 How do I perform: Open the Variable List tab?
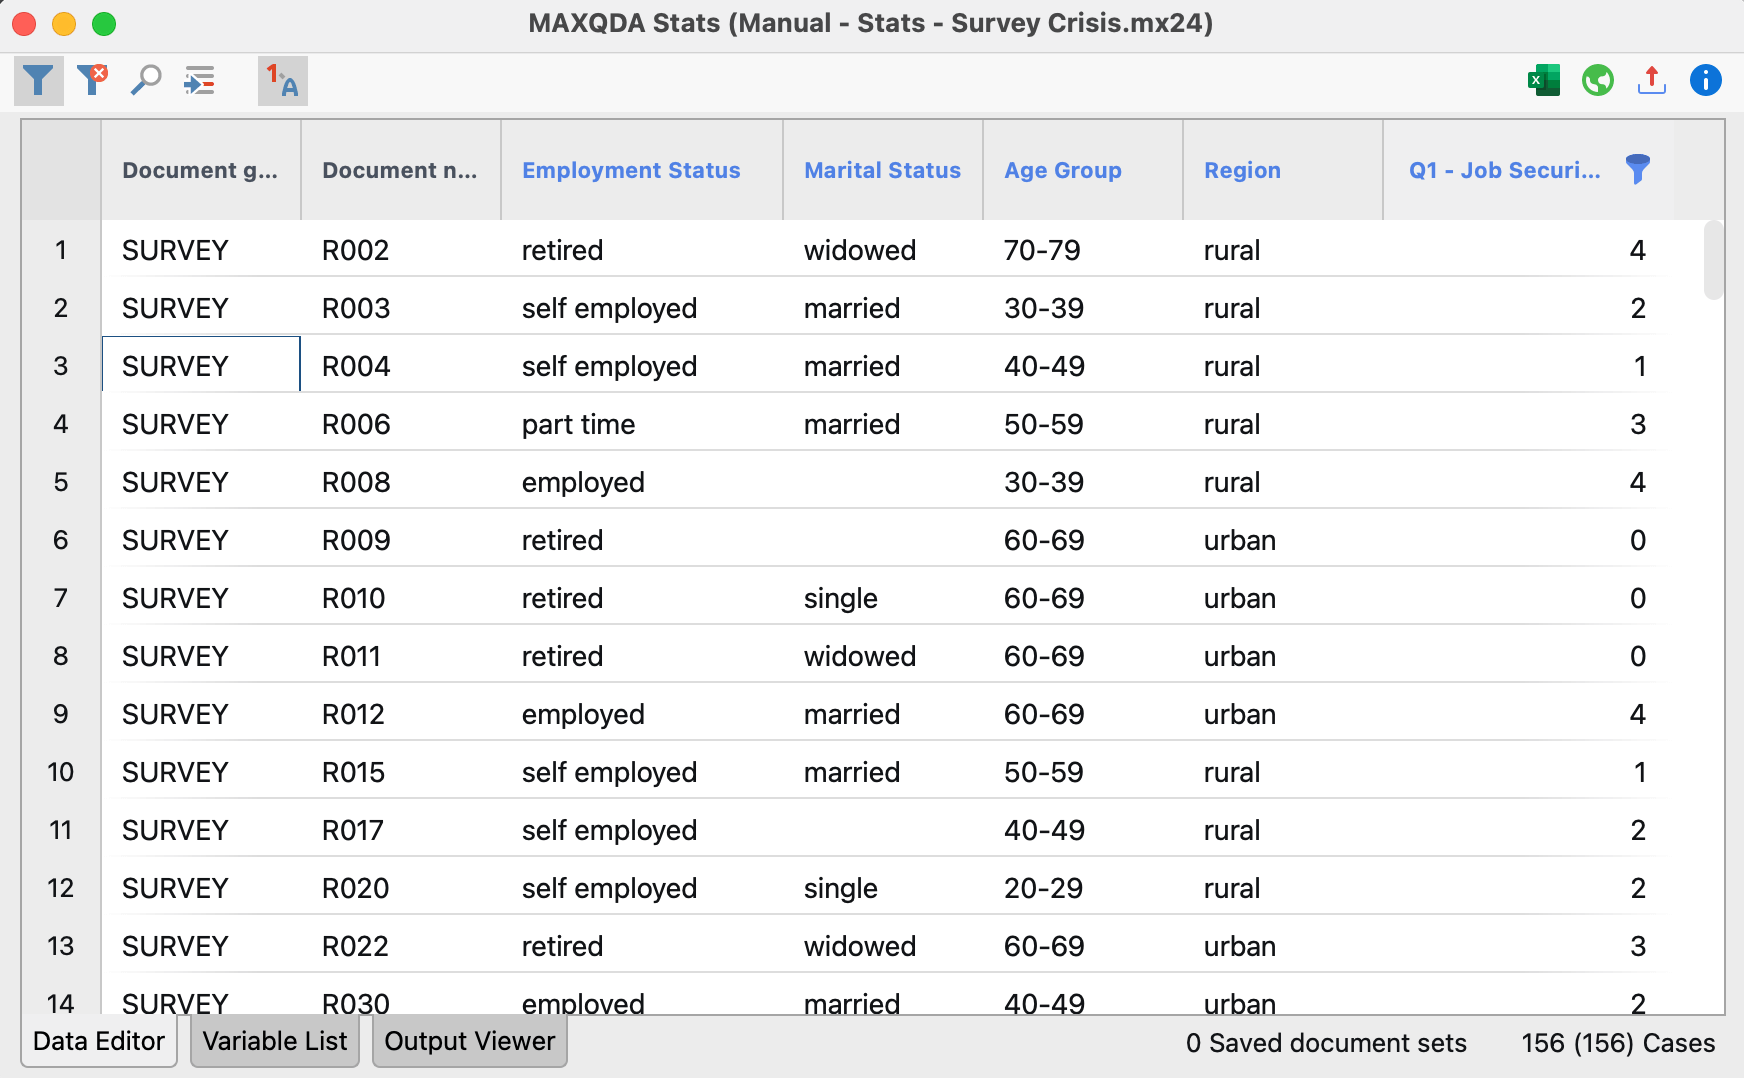pos(275,1041)
